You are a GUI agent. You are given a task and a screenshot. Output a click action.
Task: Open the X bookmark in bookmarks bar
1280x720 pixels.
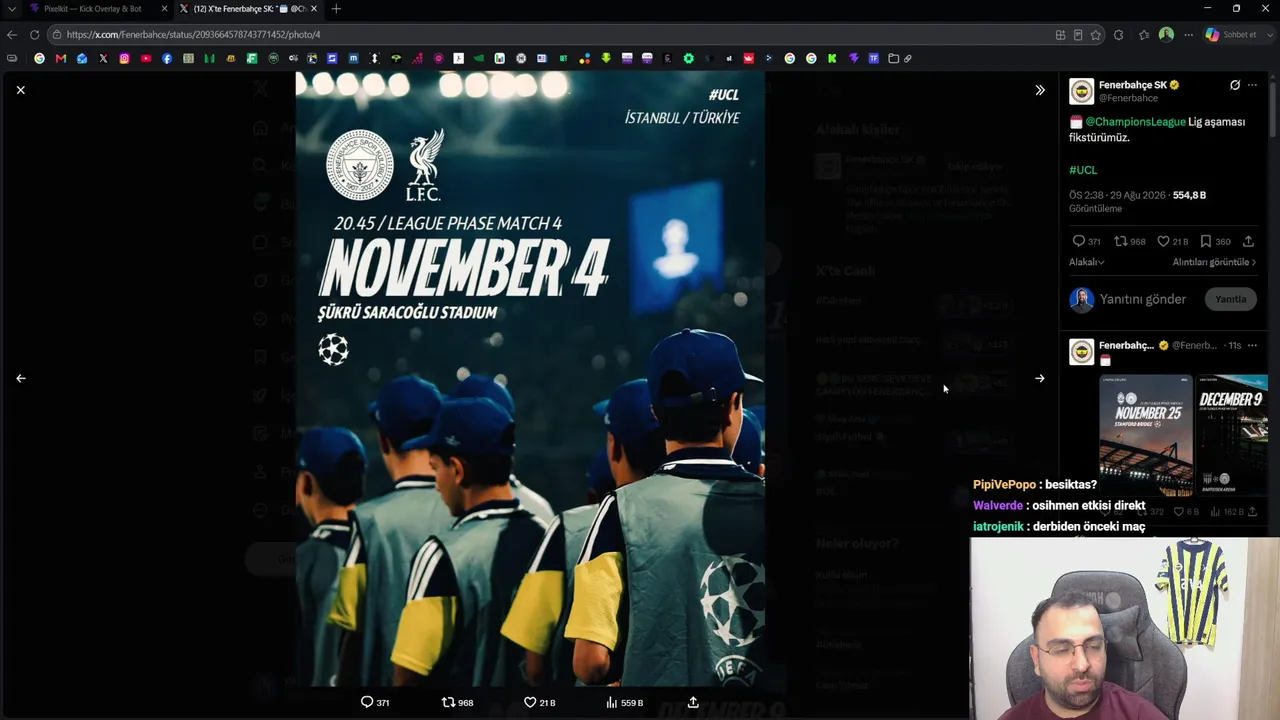click(x=103, y=59)
